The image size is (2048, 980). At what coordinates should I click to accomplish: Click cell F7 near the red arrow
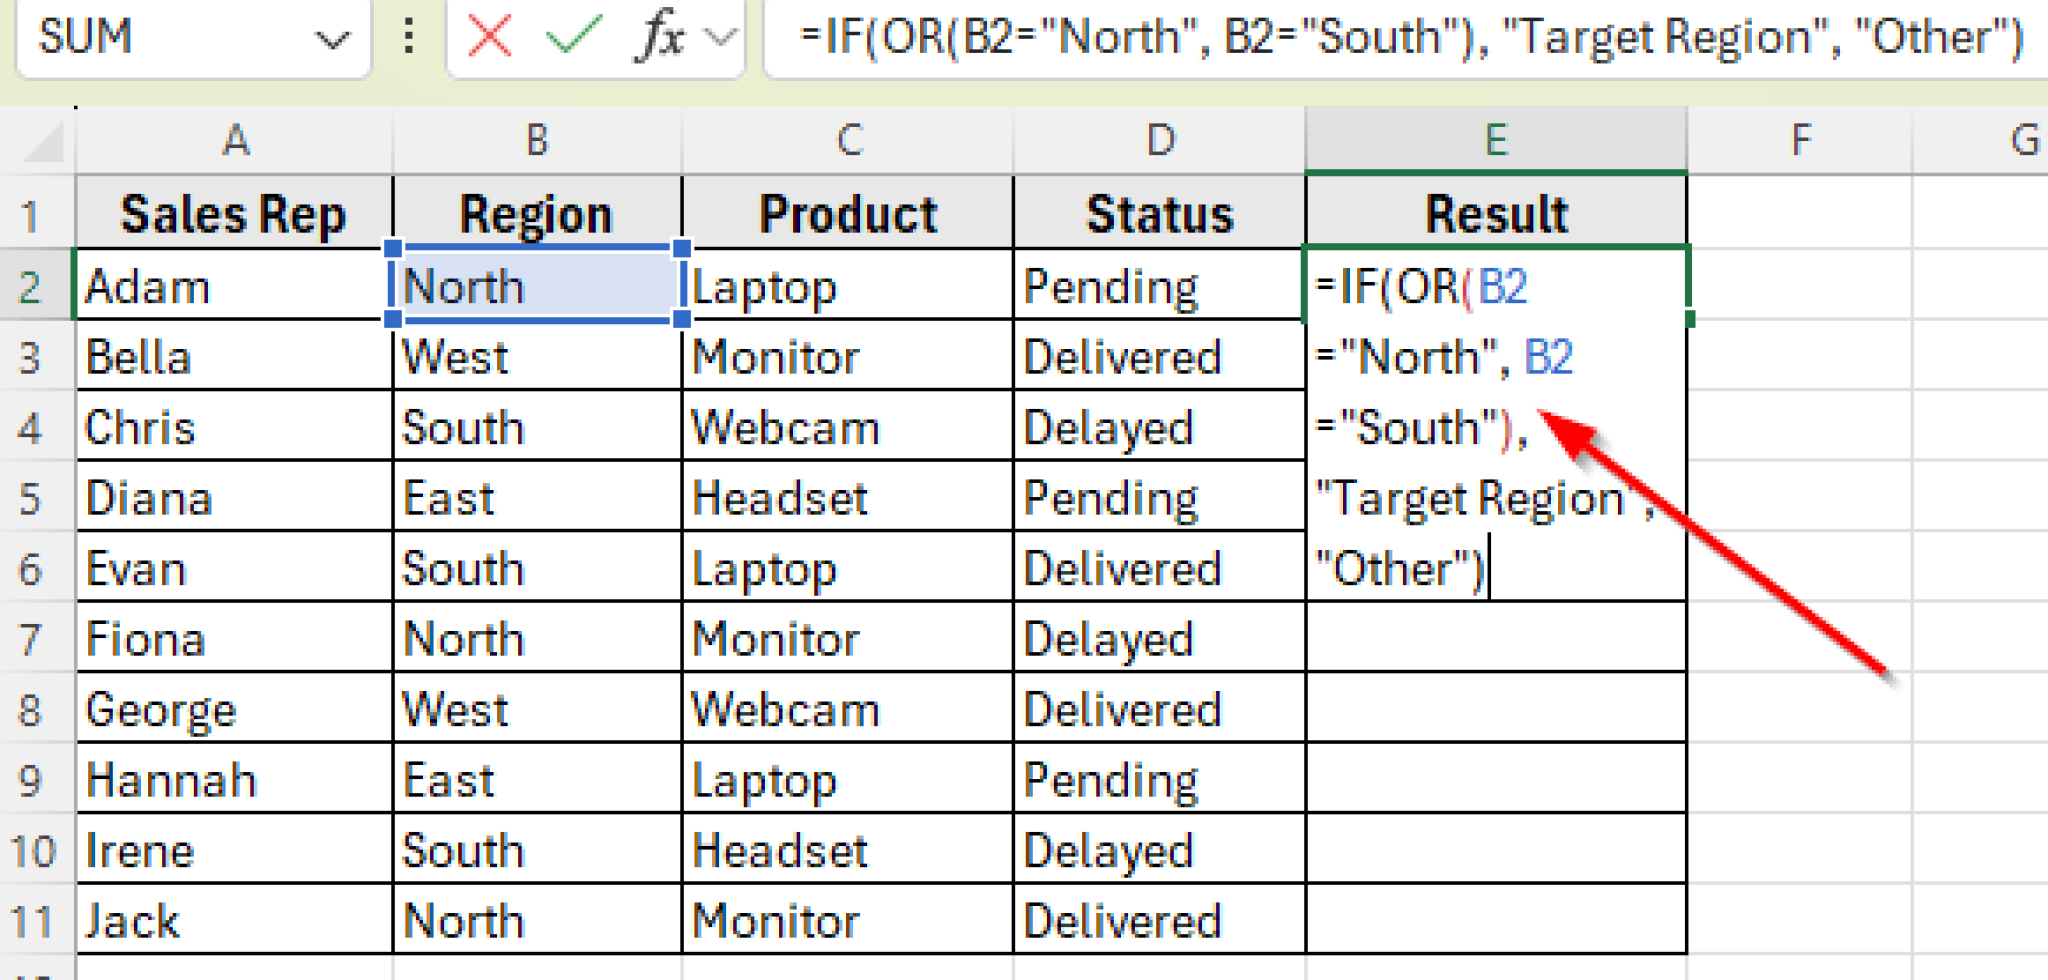(1800, 638)
